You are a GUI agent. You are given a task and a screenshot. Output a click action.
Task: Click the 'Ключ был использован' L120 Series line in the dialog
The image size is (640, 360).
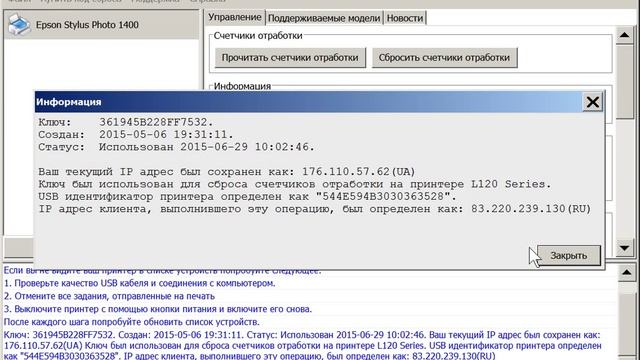[294, 184]
